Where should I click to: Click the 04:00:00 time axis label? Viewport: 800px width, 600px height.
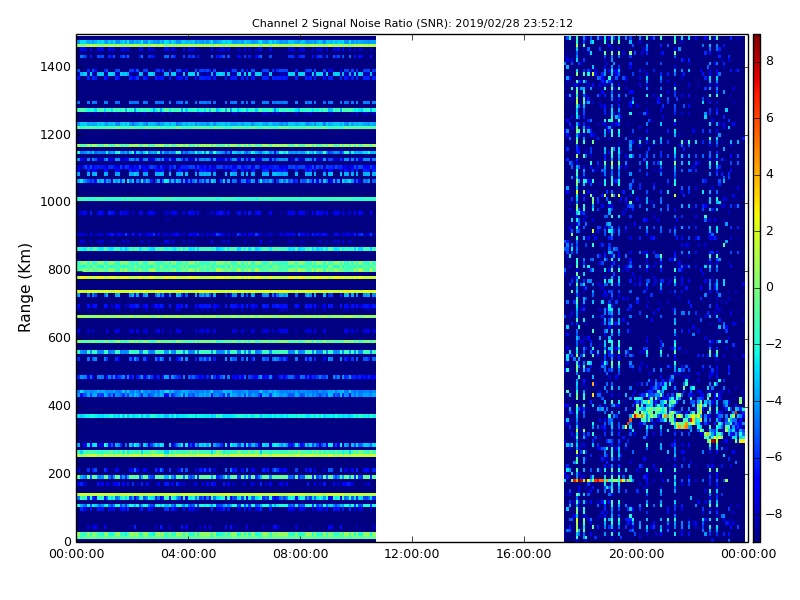tap(189, 554)
